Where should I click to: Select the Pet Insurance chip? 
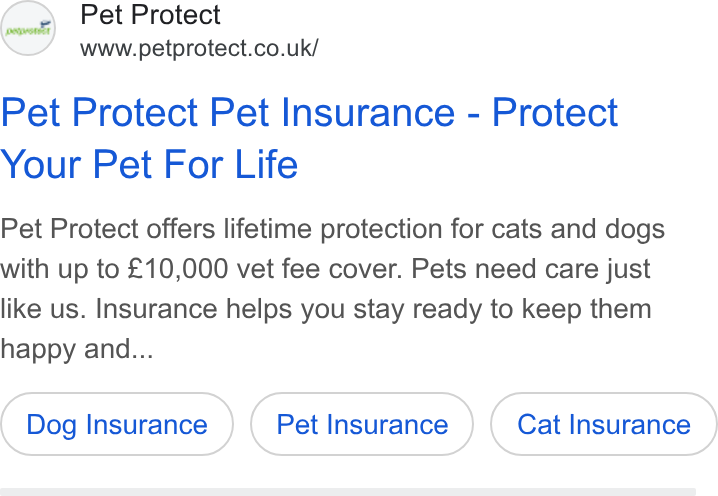pos(362,424)
